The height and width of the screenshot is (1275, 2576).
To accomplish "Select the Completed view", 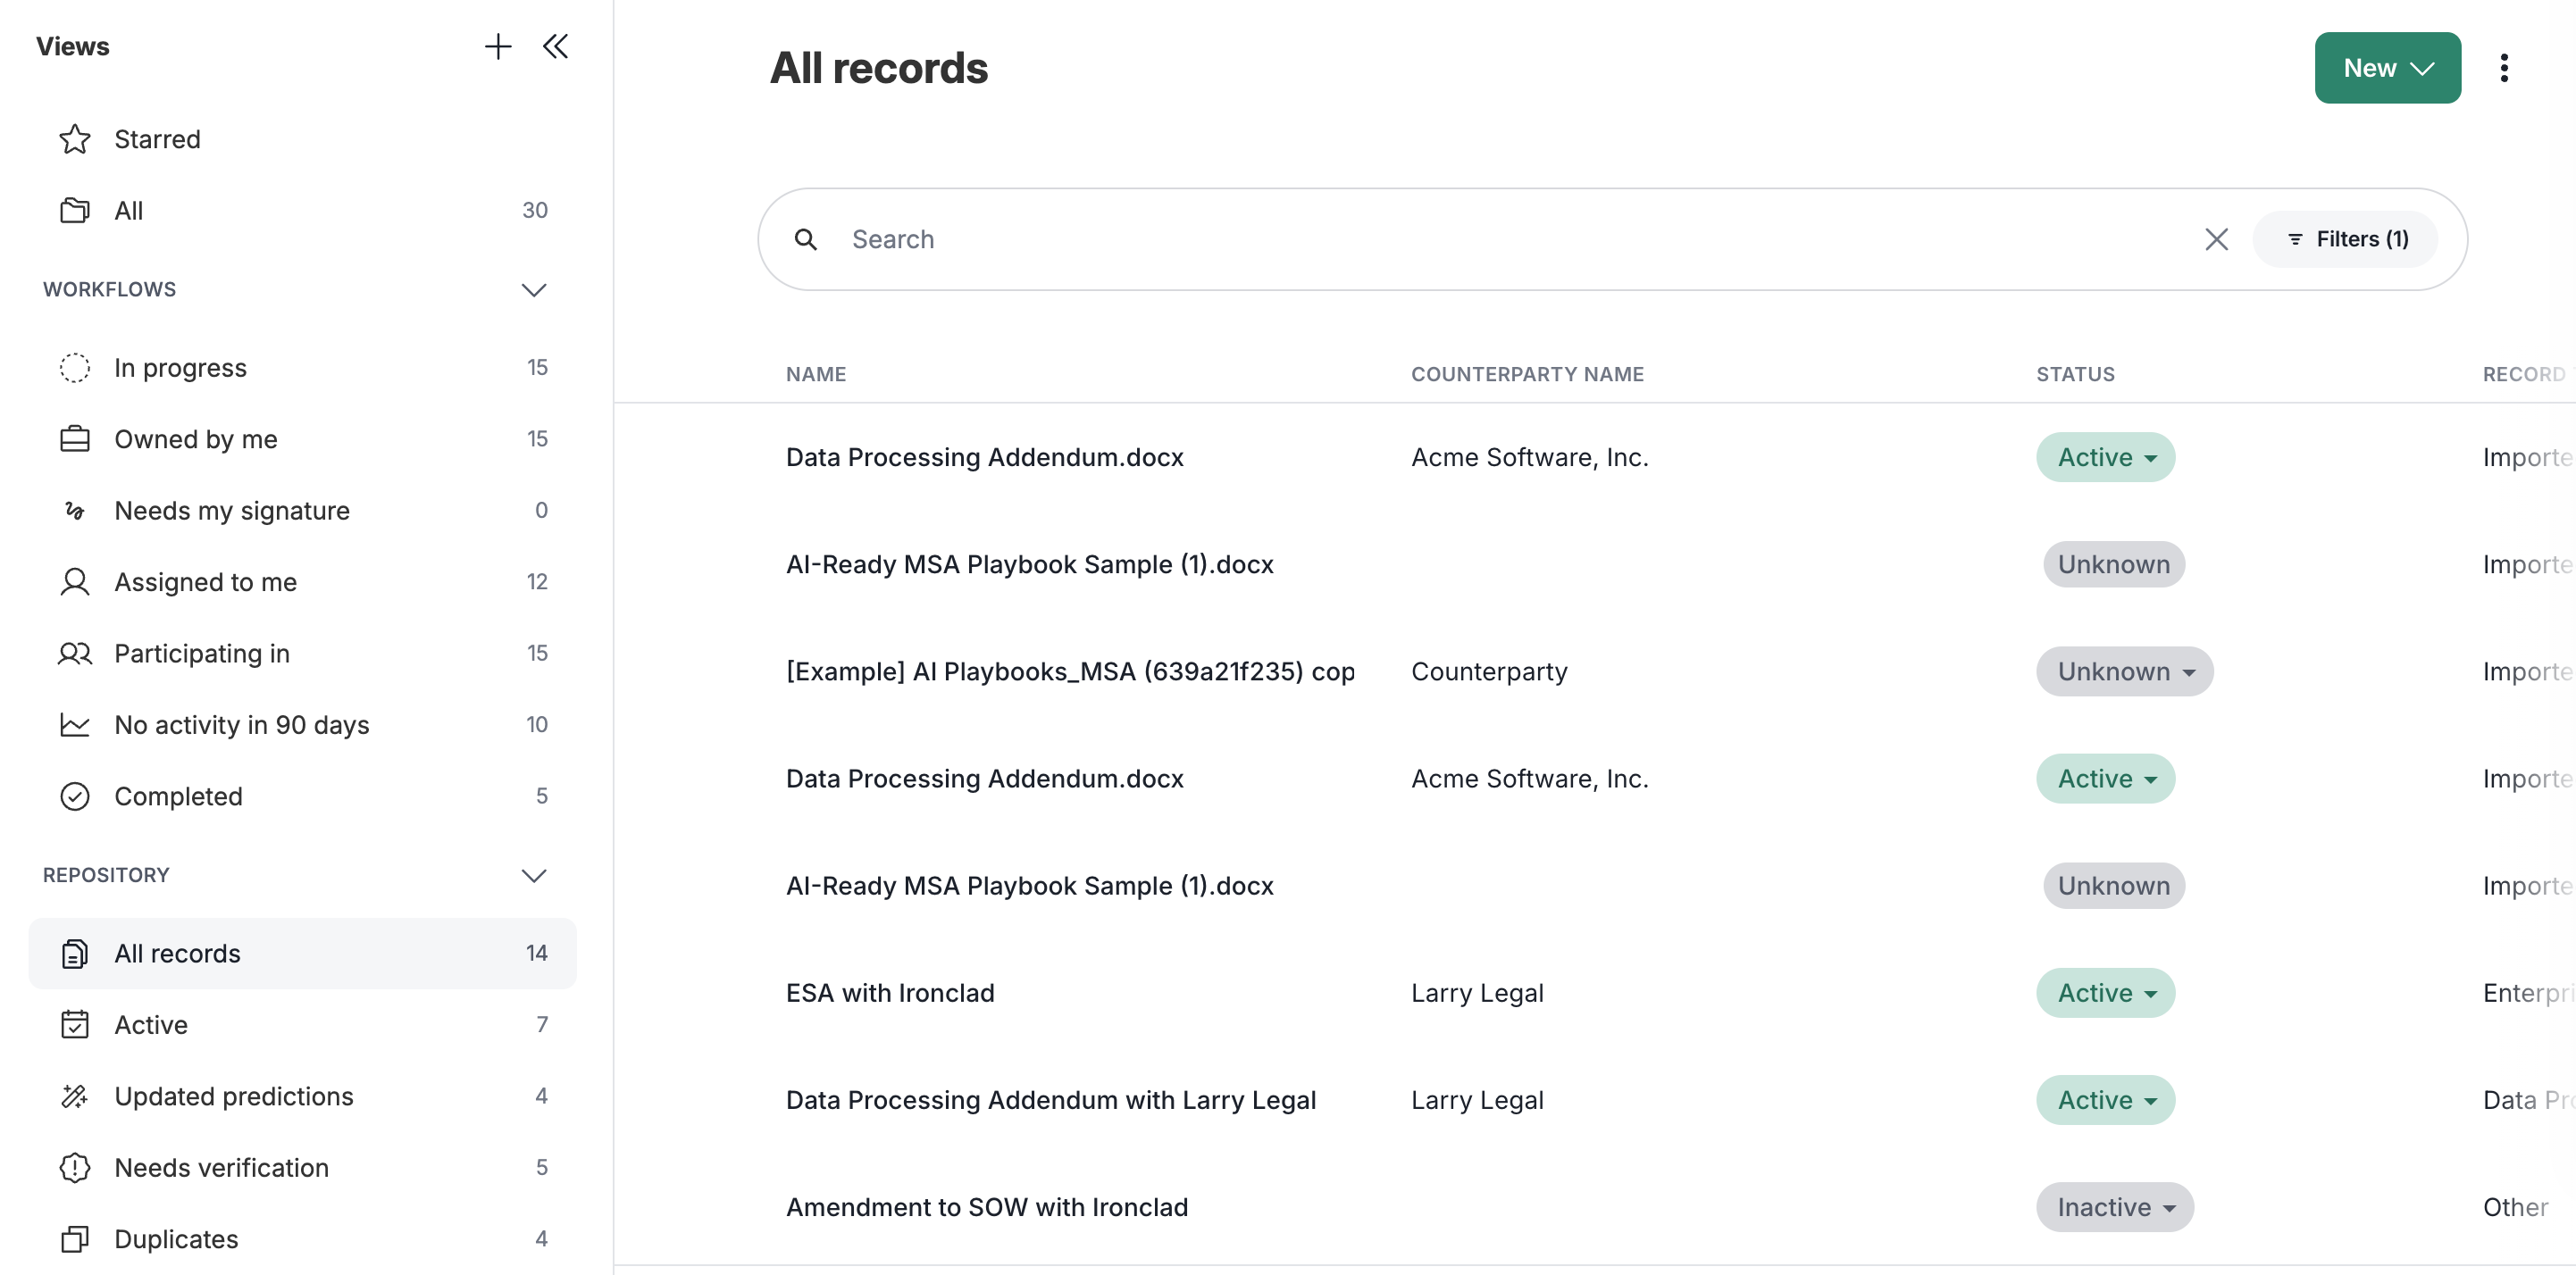I will pyautogui.click(x=302, y=796).
